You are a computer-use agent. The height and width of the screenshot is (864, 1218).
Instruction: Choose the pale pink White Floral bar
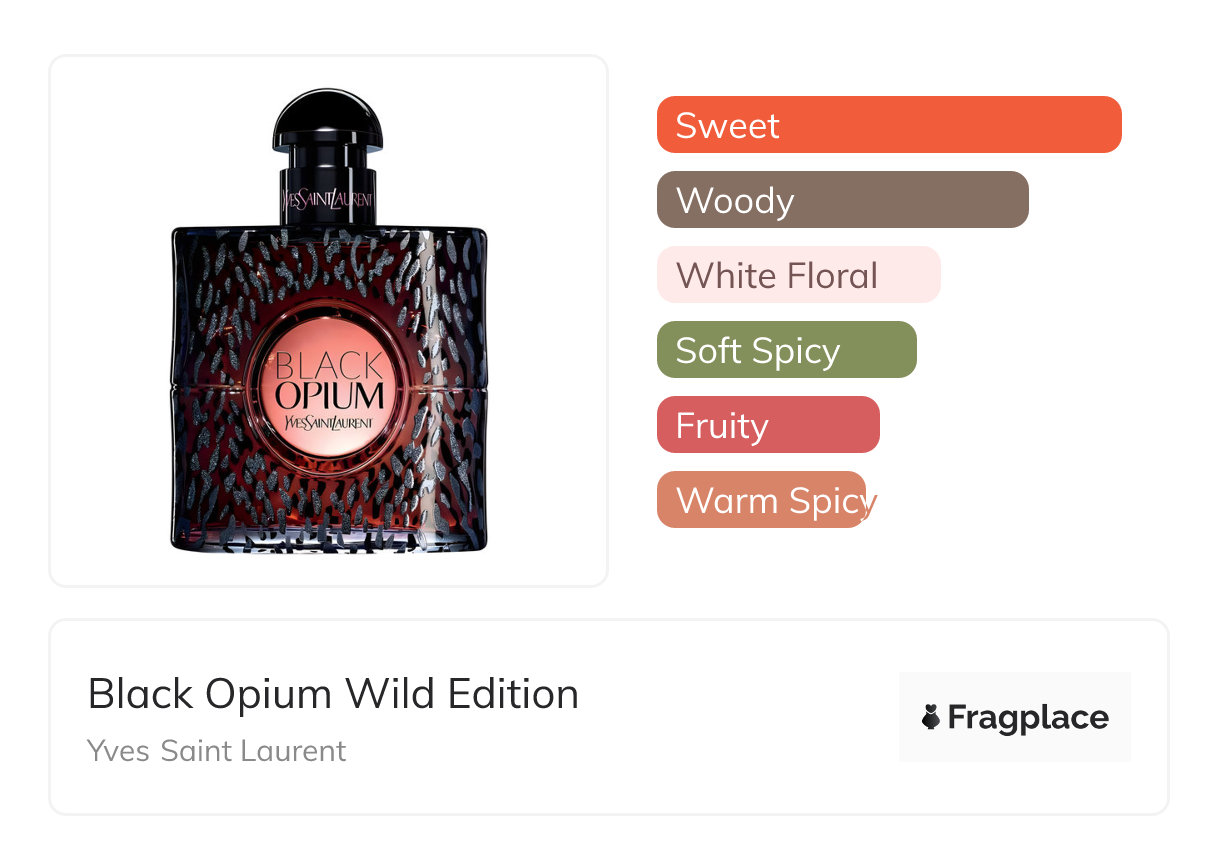tap(799, 275)
